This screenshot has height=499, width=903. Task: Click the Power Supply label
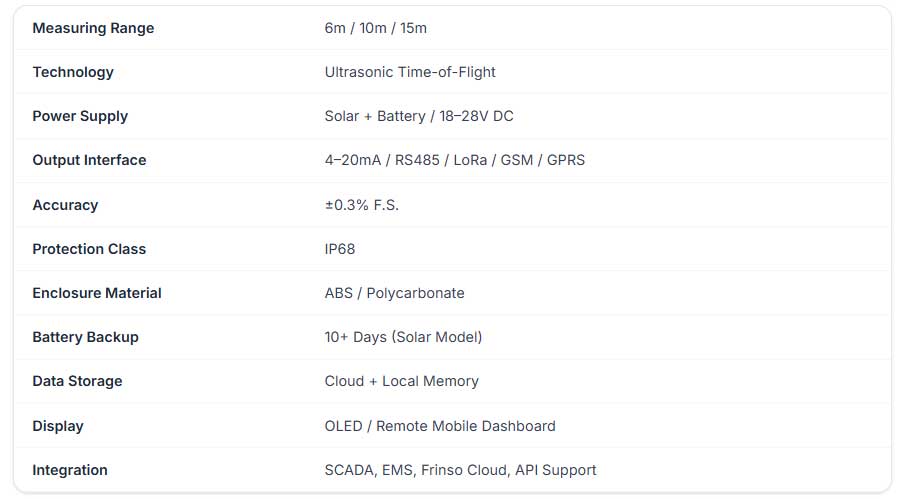pyautogui.click(x=80, y=116)
